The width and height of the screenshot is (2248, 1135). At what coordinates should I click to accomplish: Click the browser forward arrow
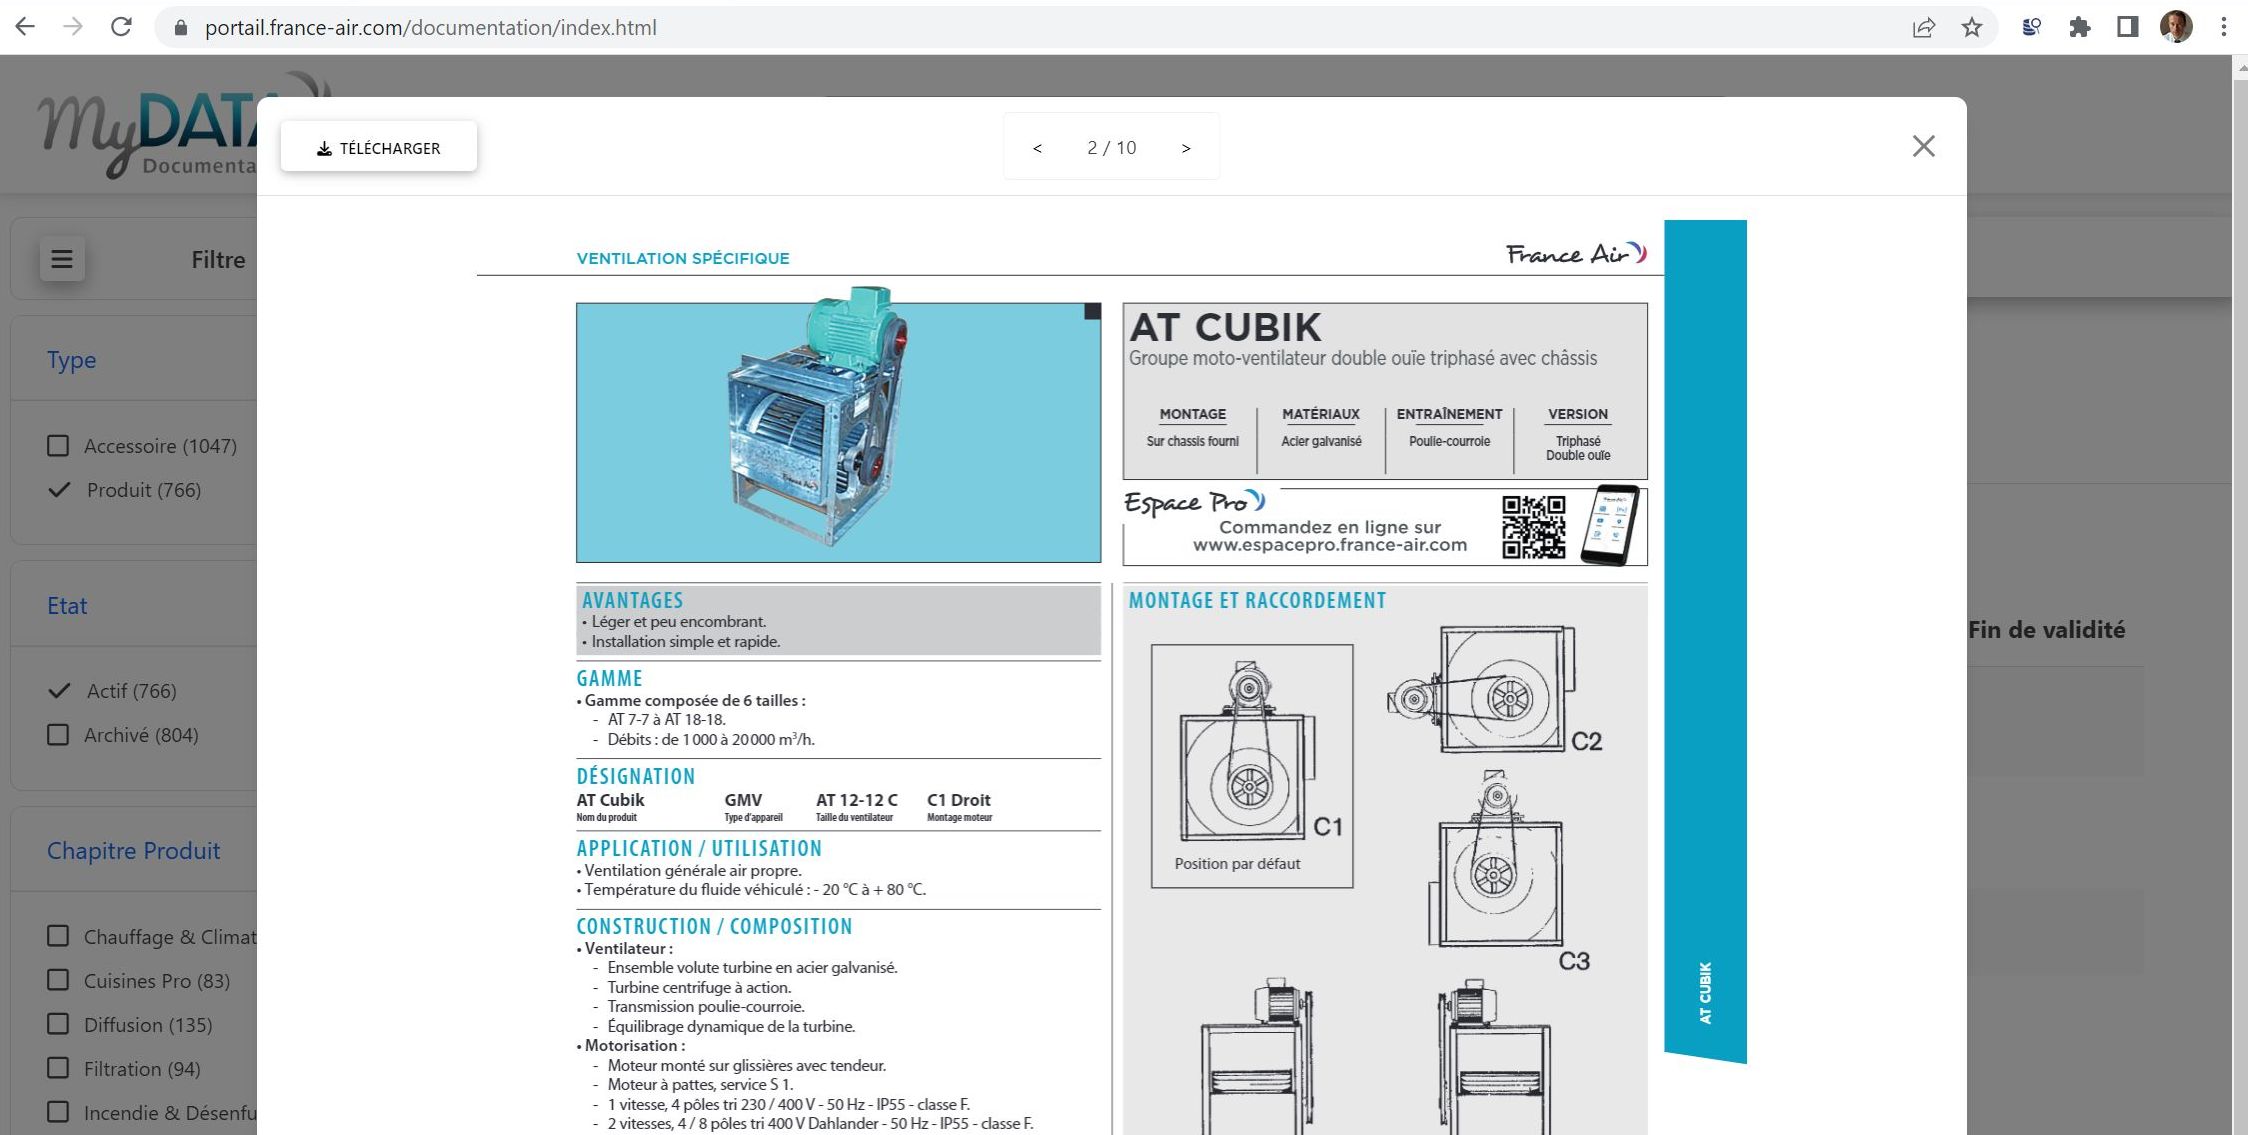(x=73, y=27)
